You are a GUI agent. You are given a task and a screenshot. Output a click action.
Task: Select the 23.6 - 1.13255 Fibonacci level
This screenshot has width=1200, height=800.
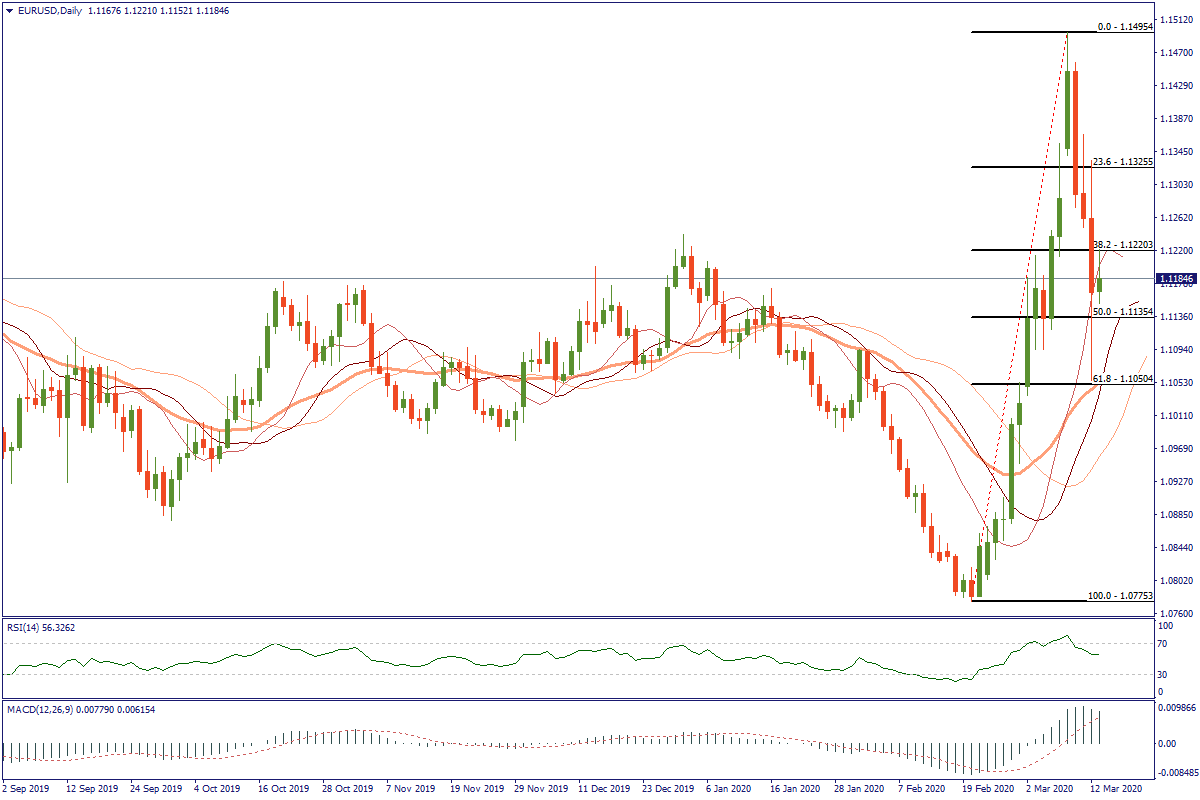click(x=1122, y=161)
